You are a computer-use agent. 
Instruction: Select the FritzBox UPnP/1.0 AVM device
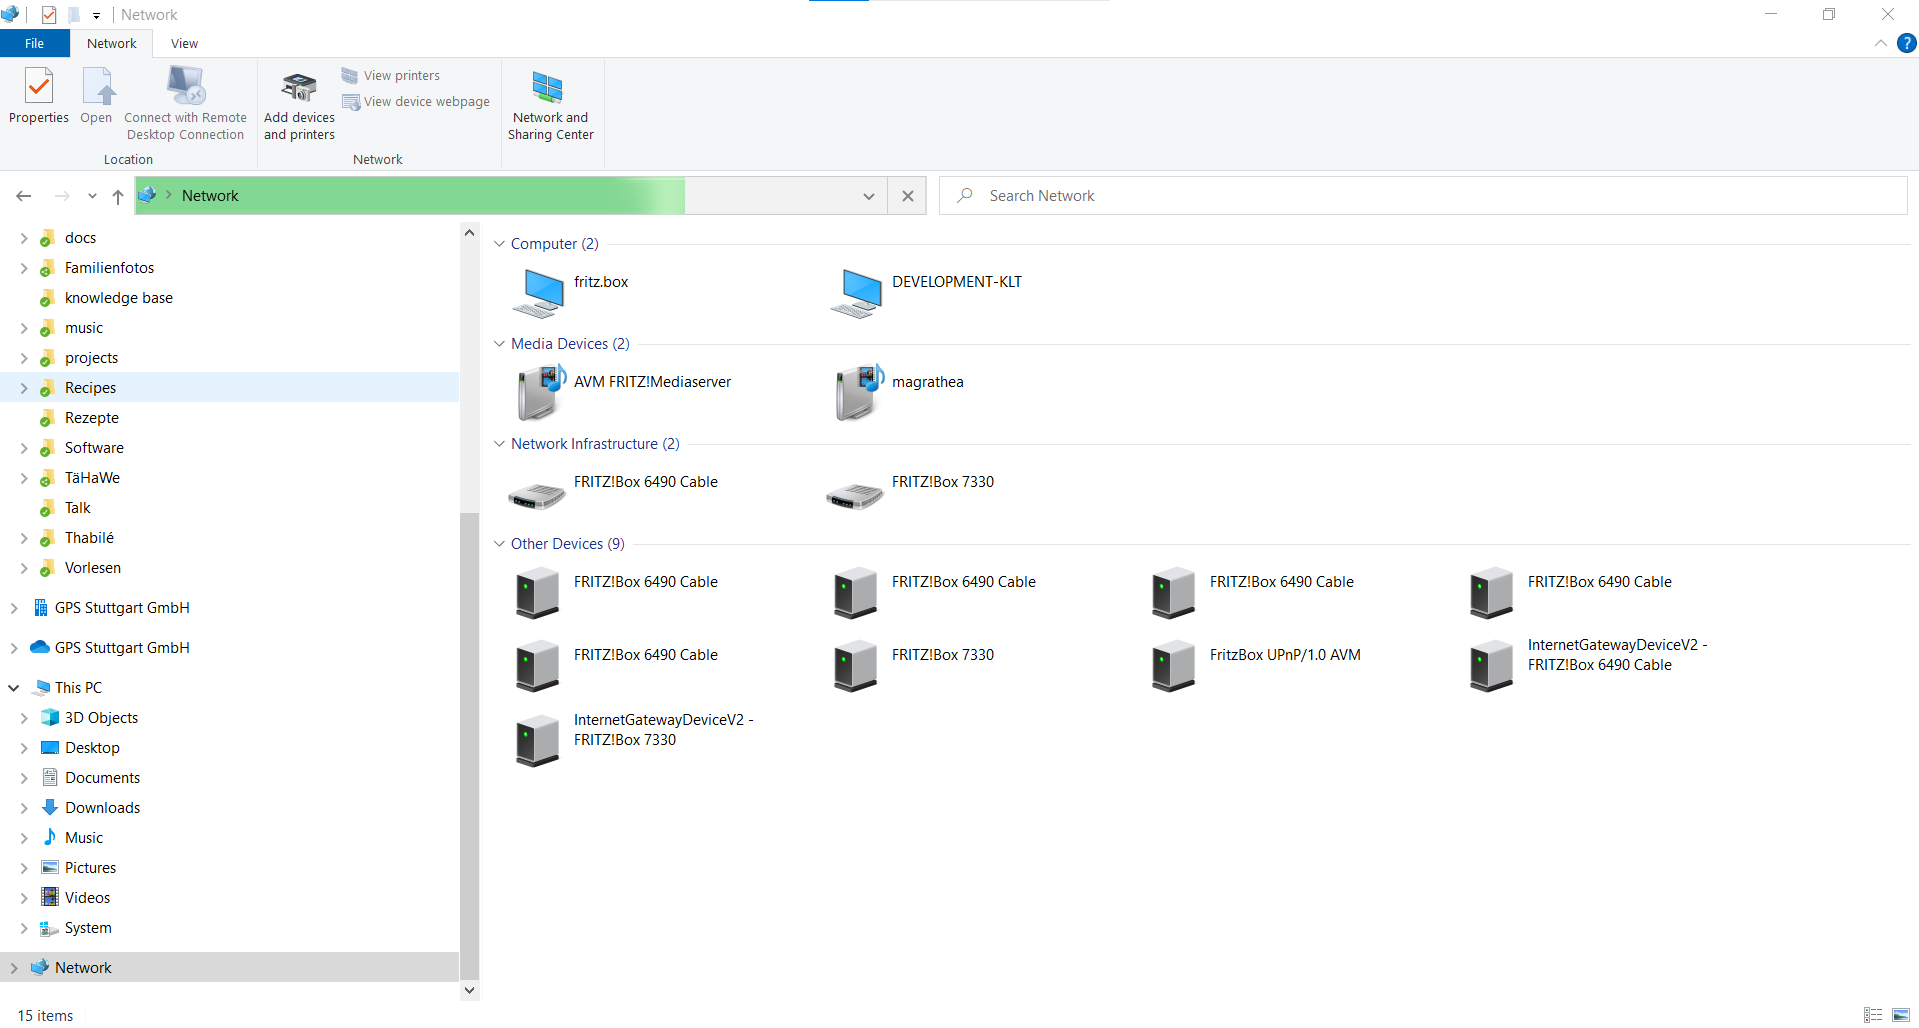click(x=1174, y=665)
